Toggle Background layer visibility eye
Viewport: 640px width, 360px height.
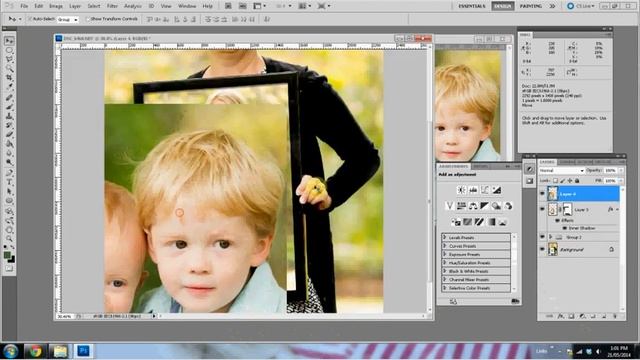click(542, 249)
